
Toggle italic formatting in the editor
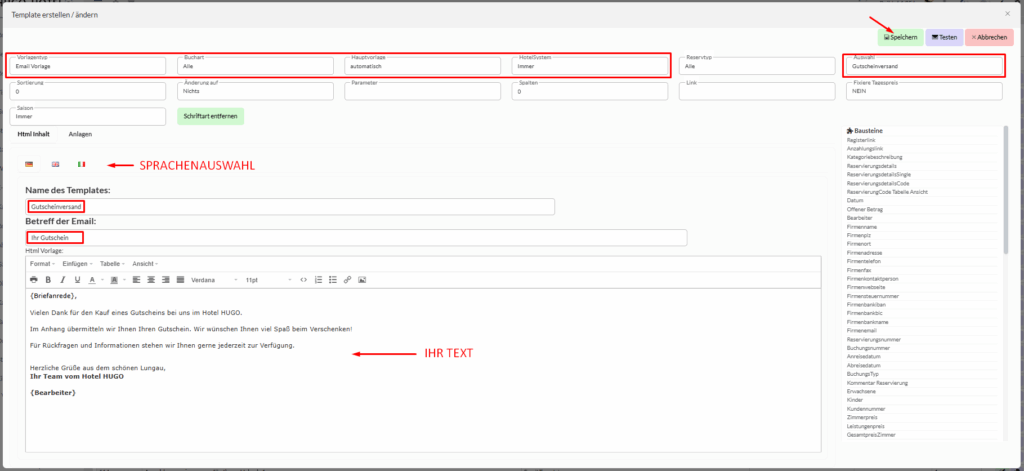62,279
